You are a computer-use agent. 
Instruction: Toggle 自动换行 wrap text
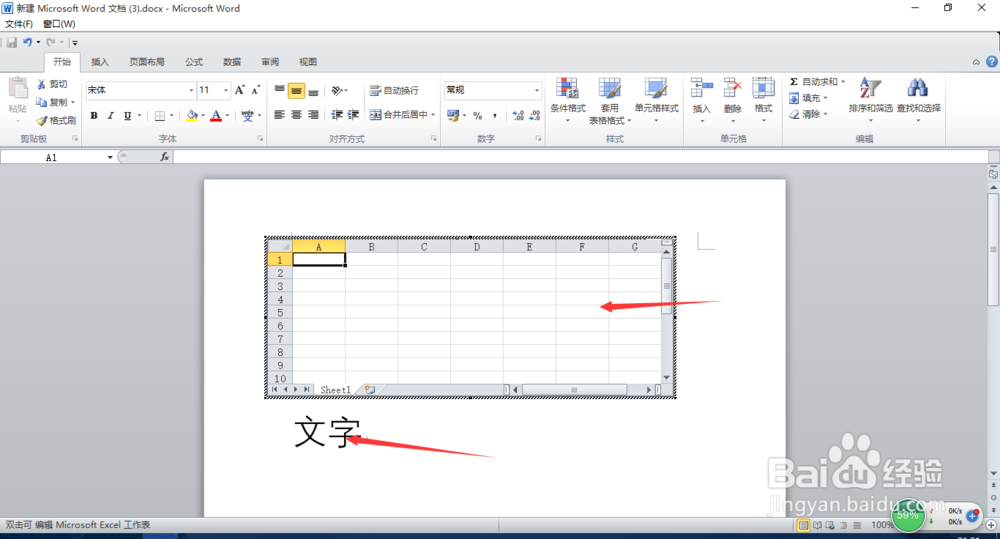[394, 91]
